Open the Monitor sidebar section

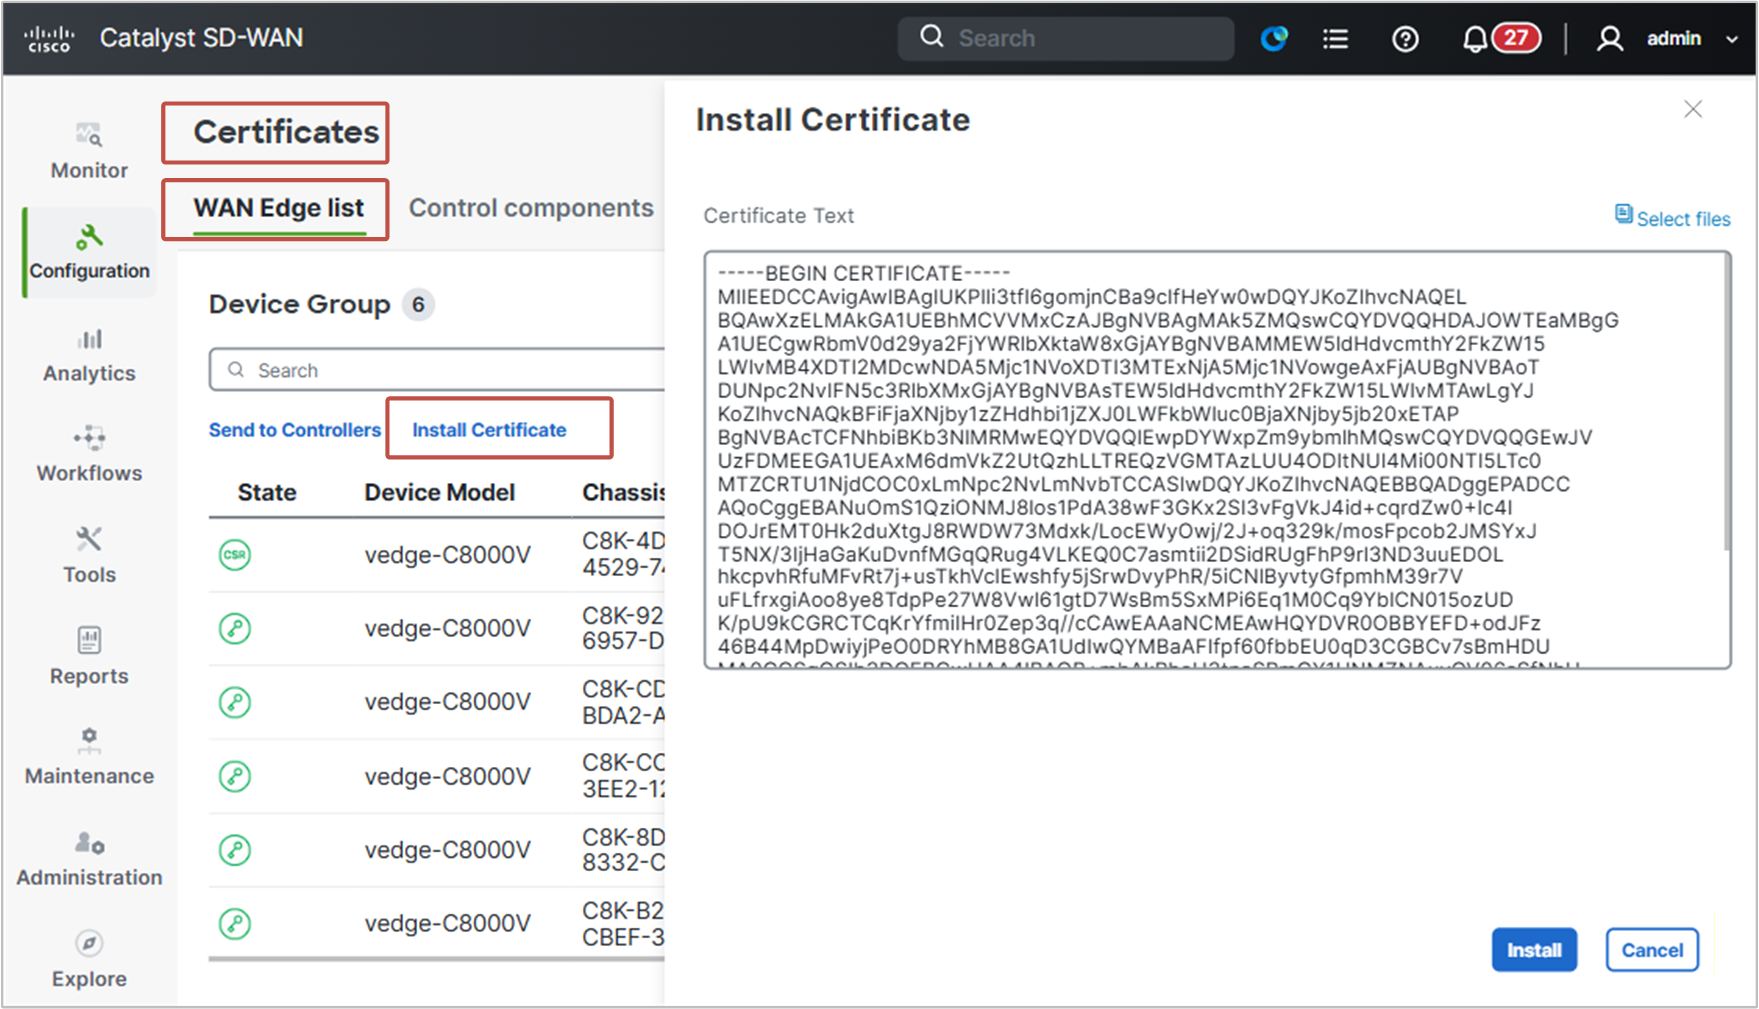point(89,151)
